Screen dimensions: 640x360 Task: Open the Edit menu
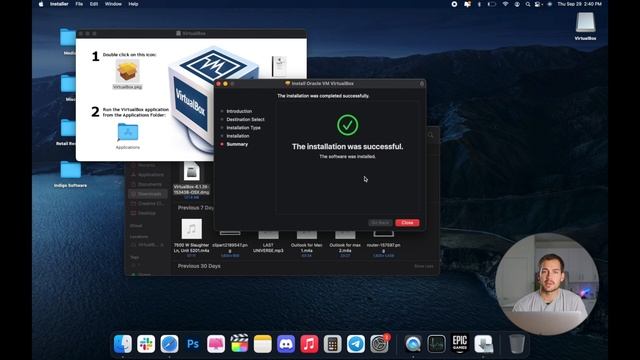pyautogui.click(x=94, y=4)
